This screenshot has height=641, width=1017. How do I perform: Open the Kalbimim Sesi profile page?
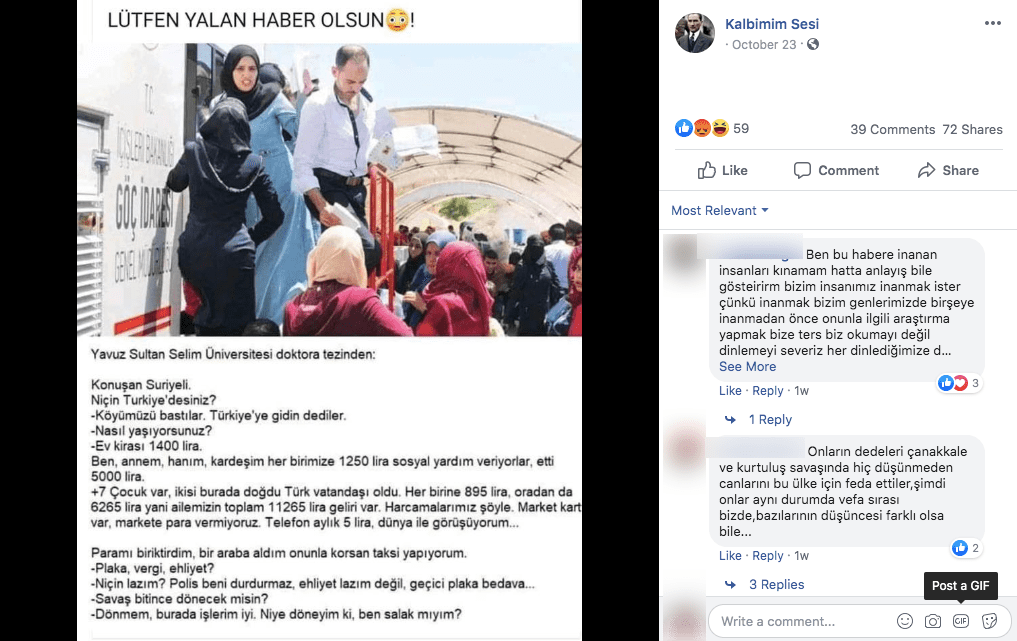coord(772,24)
